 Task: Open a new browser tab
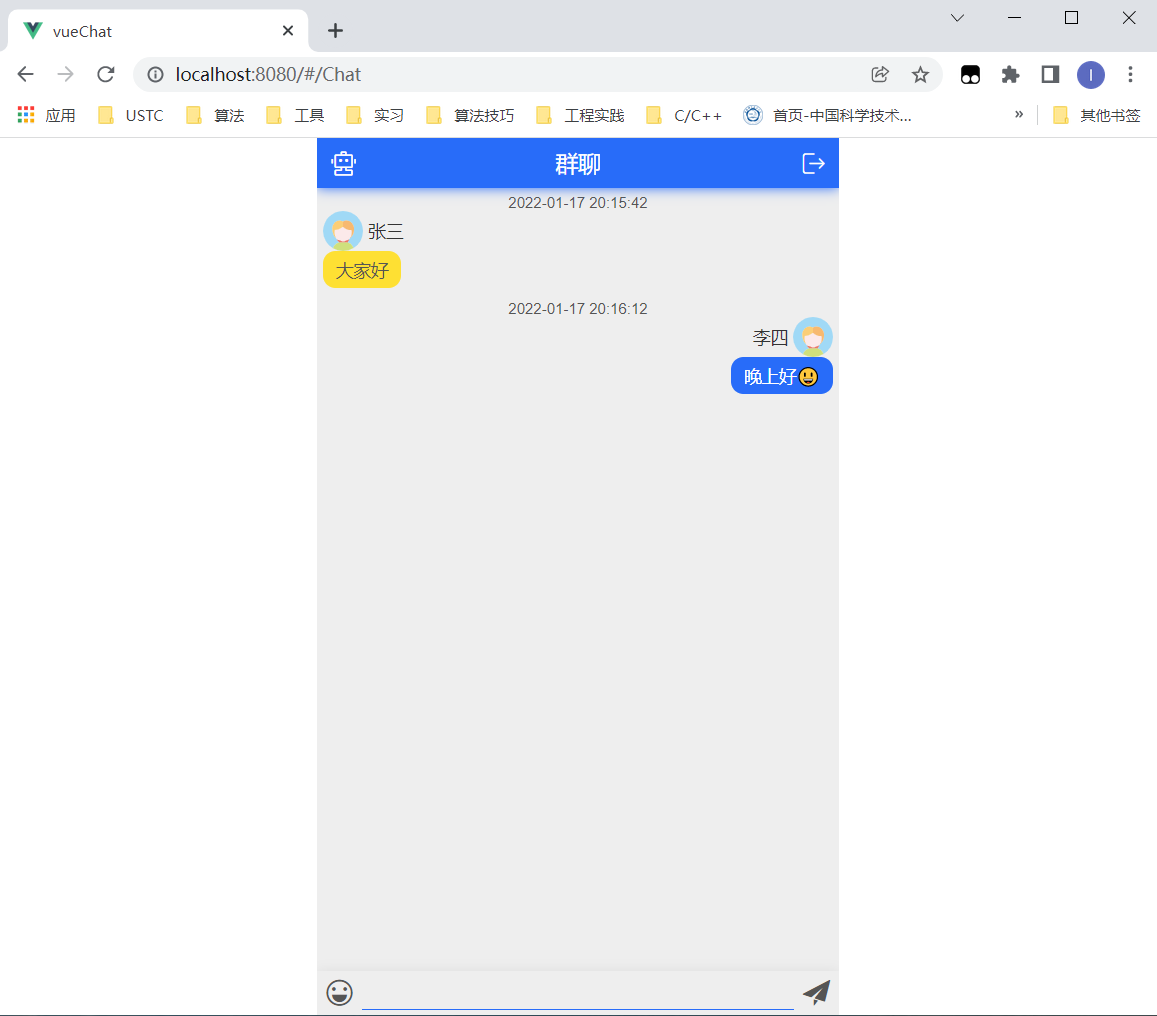tap(336, 30)
